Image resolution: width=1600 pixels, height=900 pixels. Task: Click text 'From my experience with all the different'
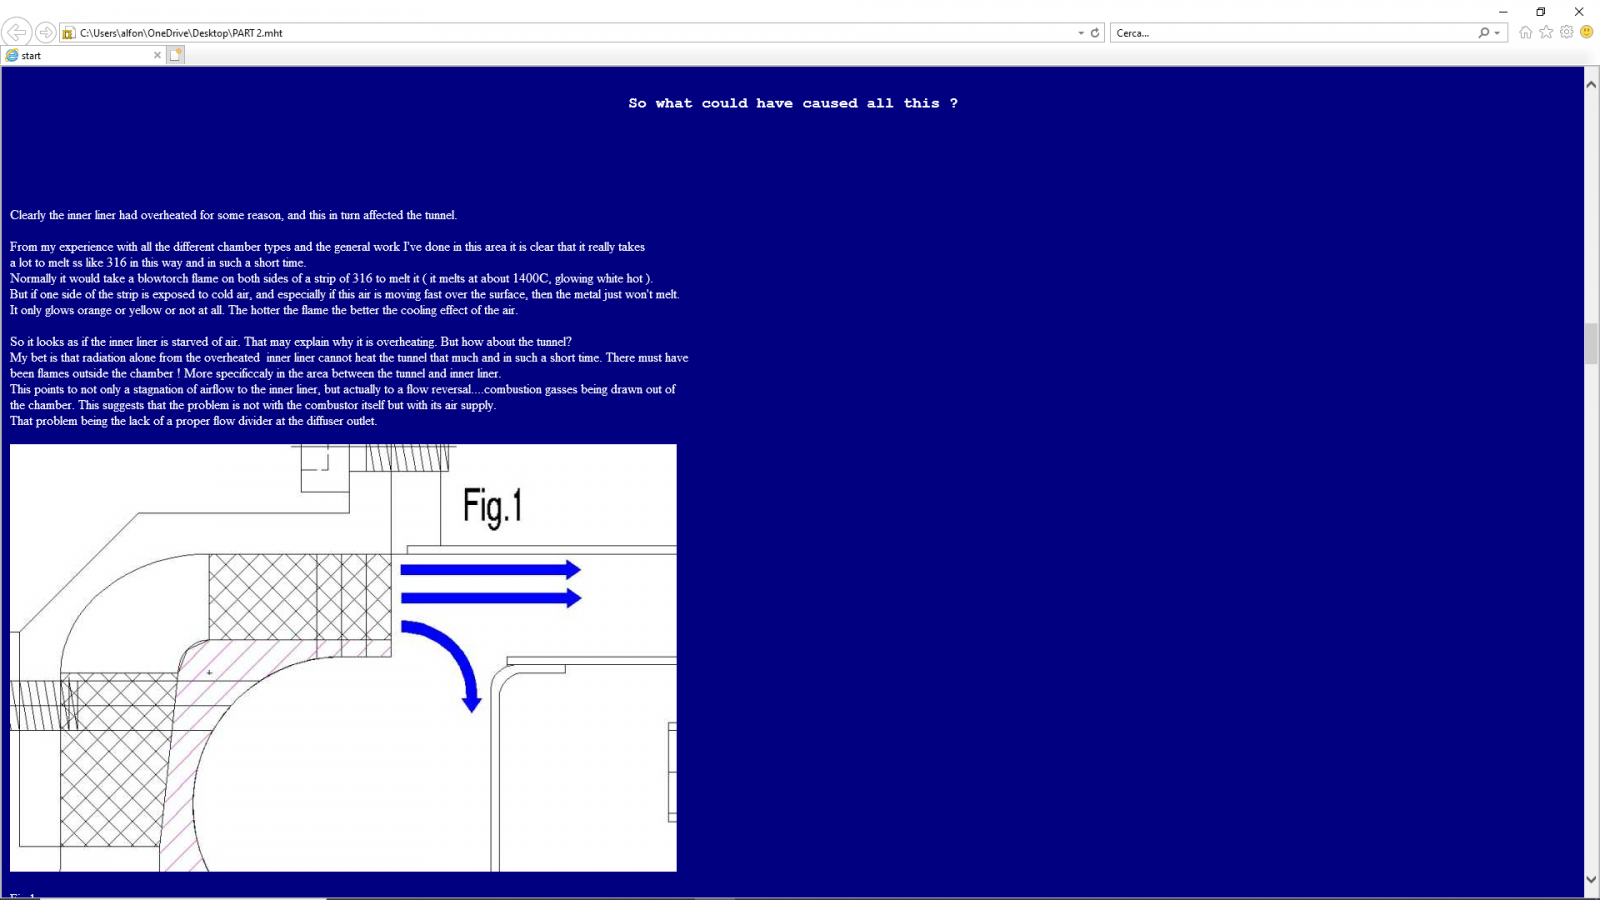121,247
